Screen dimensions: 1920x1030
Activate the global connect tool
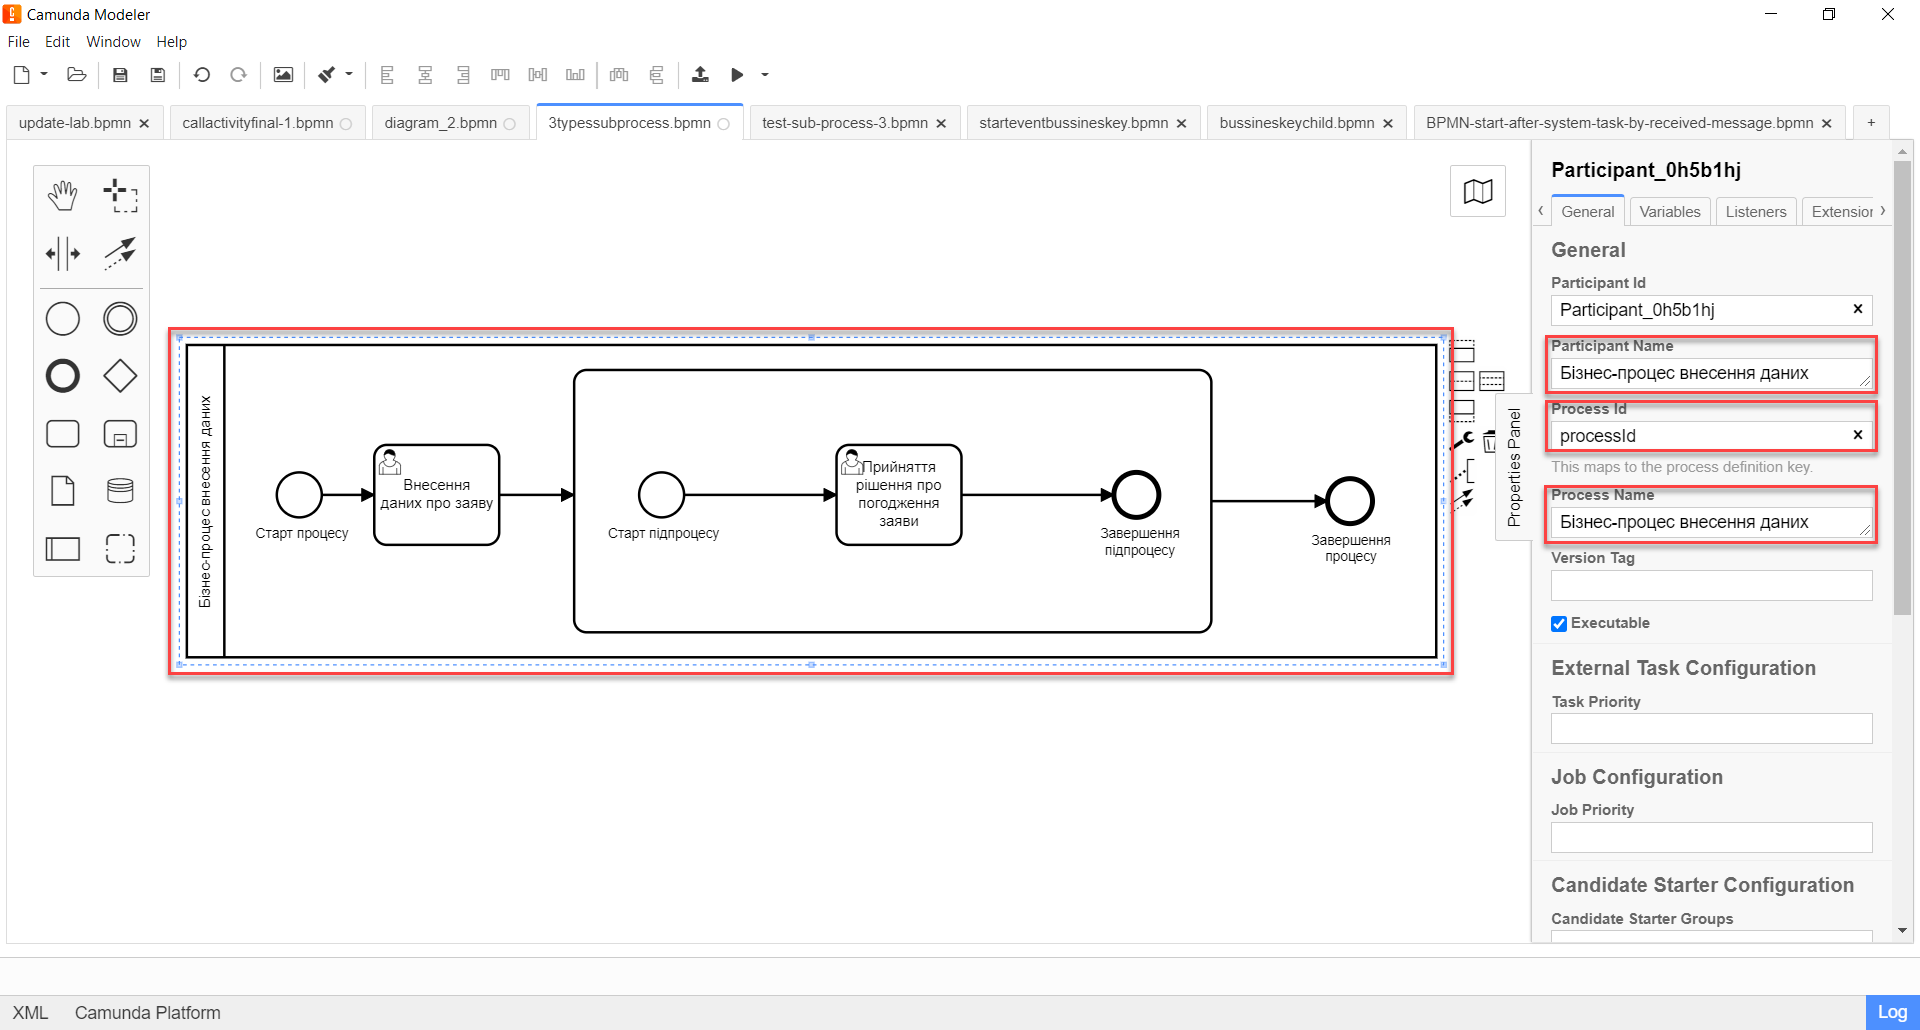click(x=120, y=254)
